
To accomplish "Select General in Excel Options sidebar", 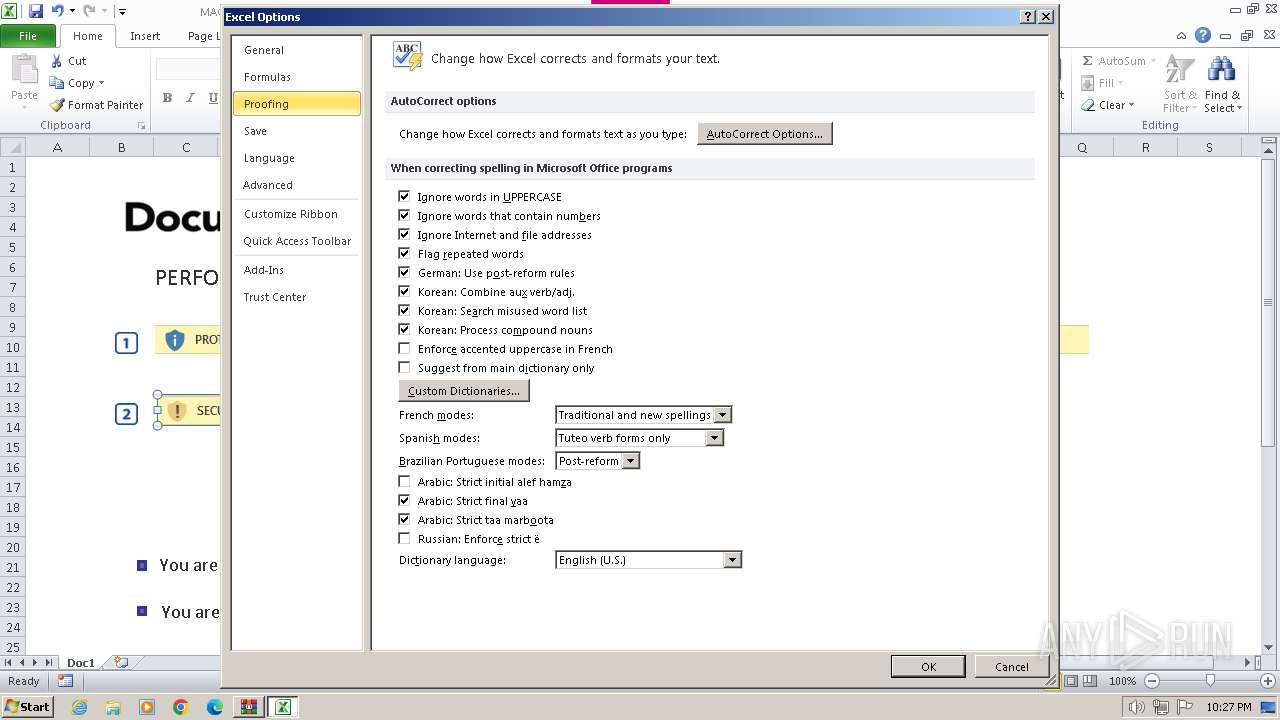I will (x=296, y=50).
